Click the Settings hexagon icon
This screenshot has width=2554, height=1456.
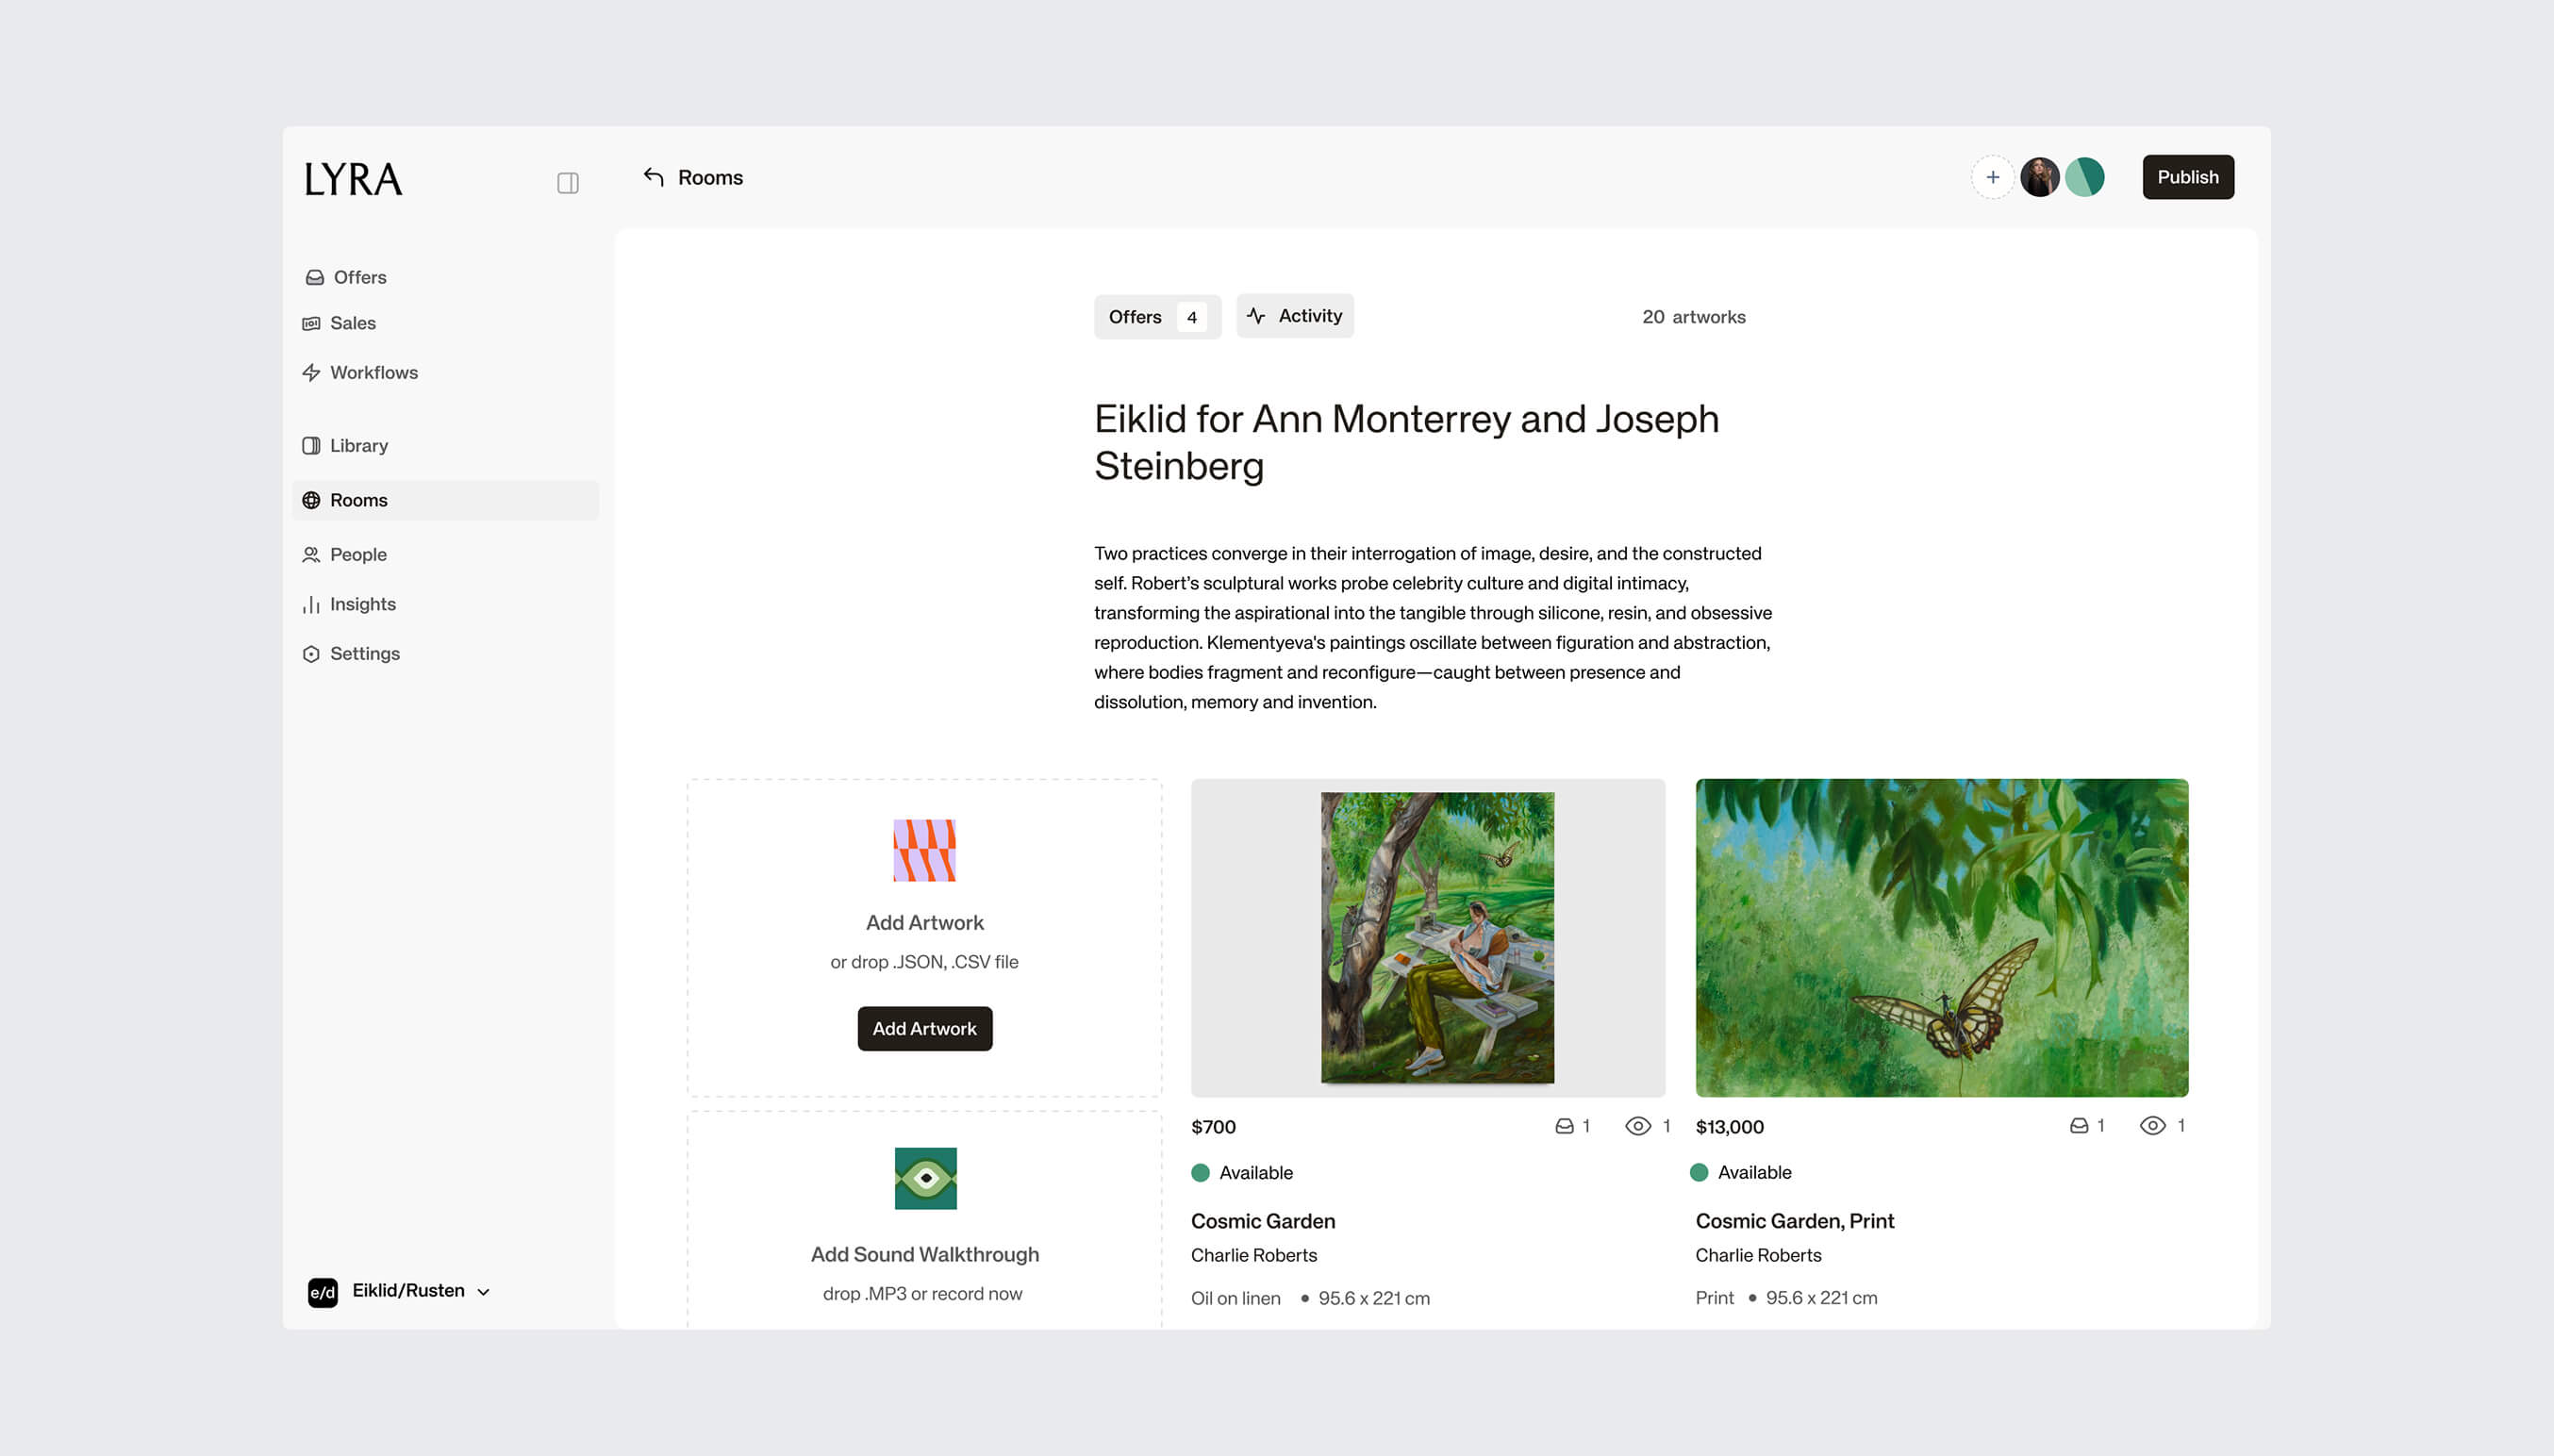click(x=311, y=653)
